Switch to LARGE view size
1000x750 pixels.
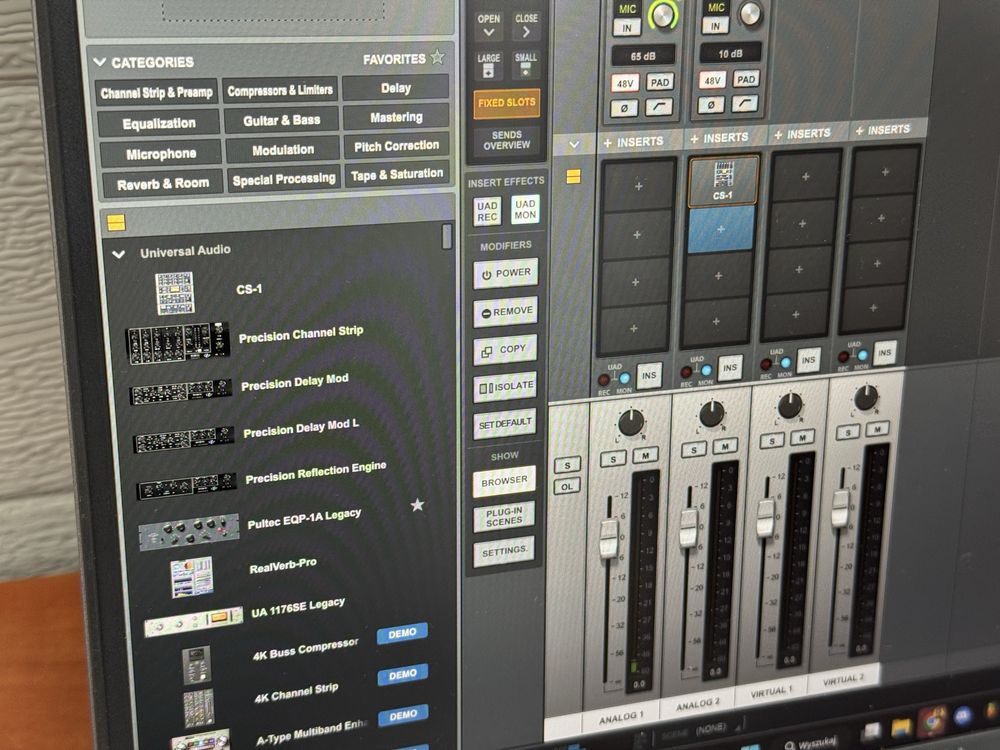[x=489, y=65]
